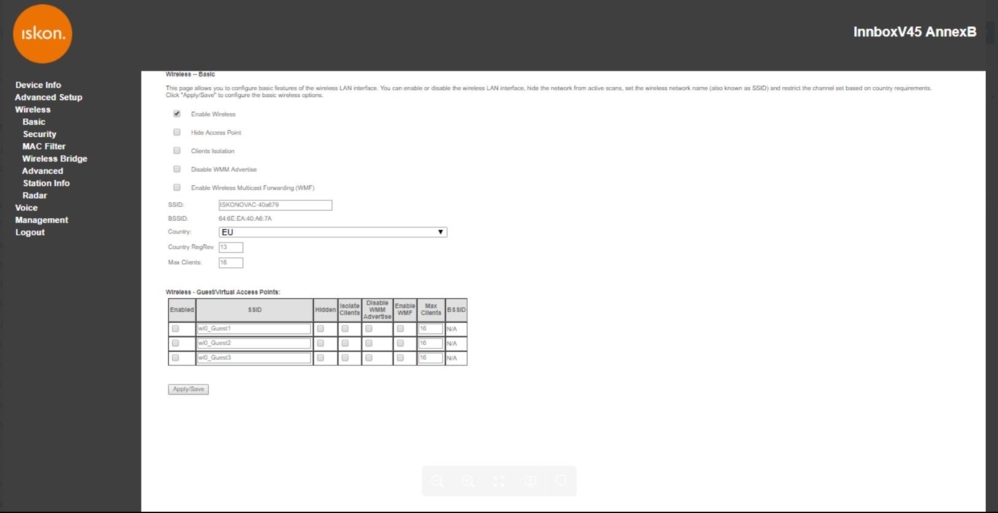This screenshot has height=513, width=998.
Task: Tick Disable WMM Advertise checkbox
Action: point(177,169)
